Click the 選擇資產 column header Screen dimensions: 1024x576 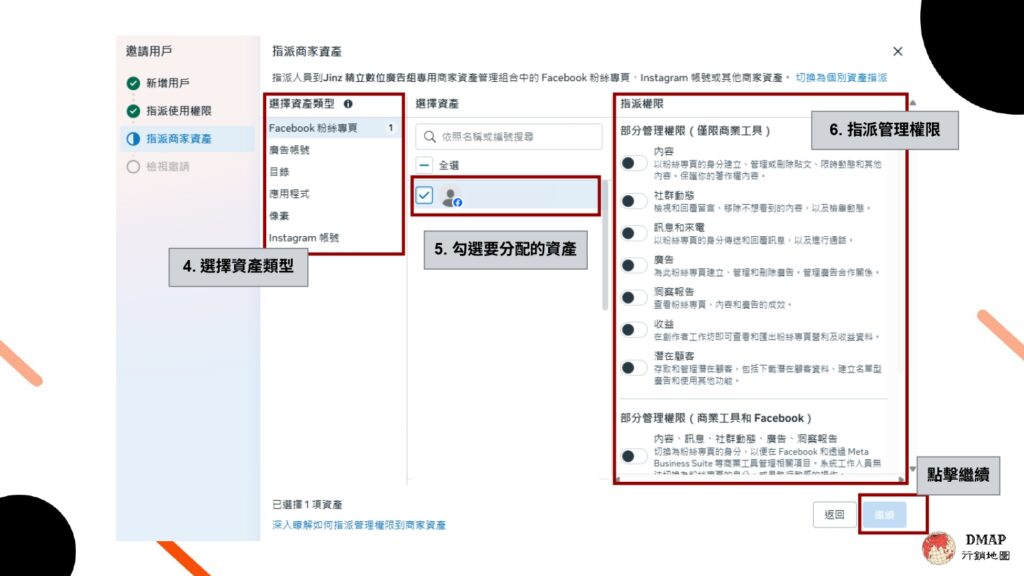pos(437,103)
